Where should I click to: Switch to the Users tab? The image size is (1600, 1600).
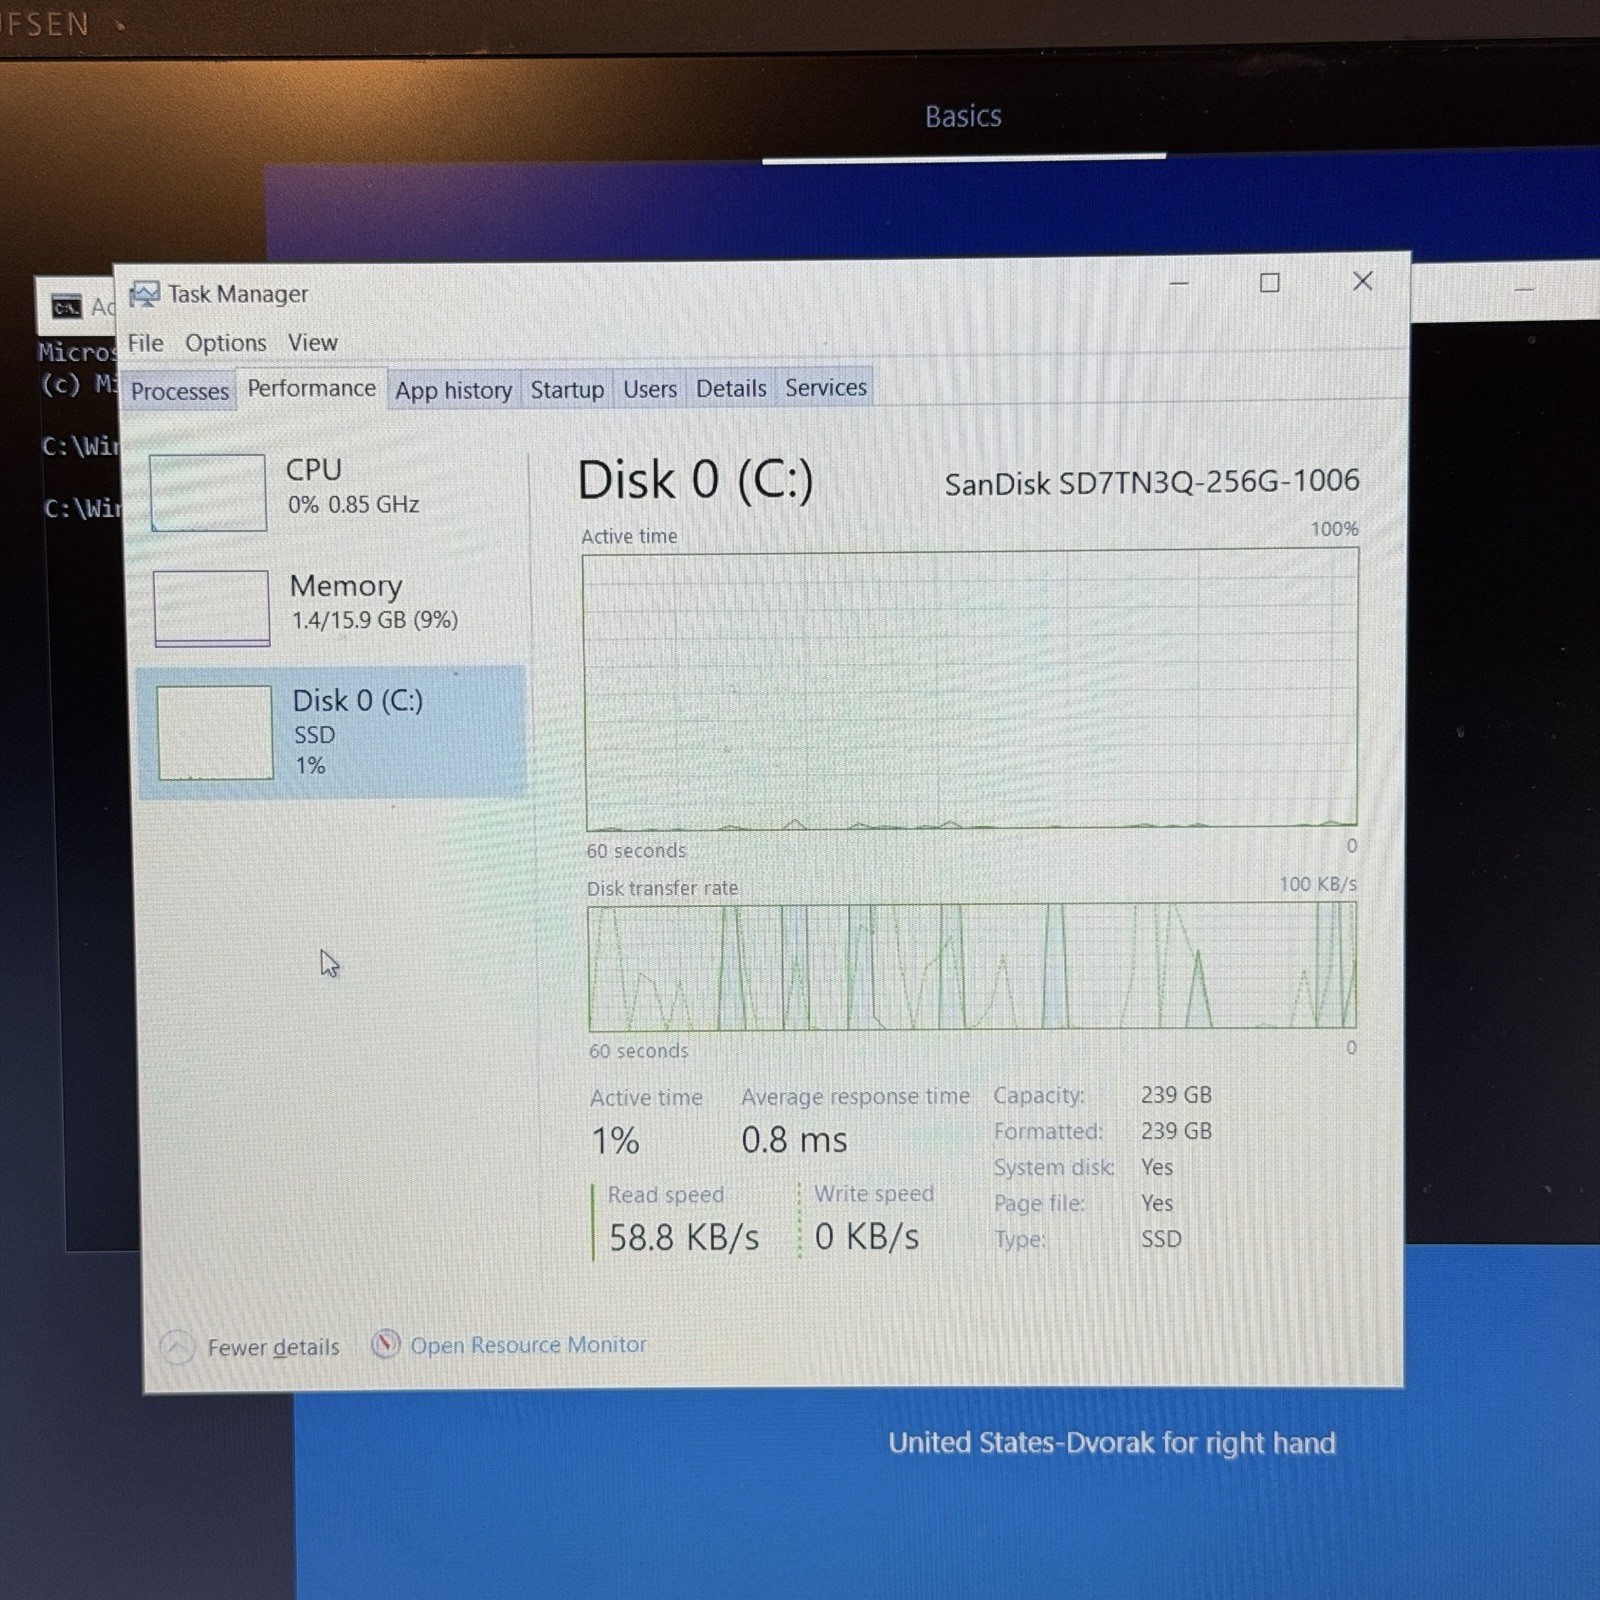[x=650, y=389]
